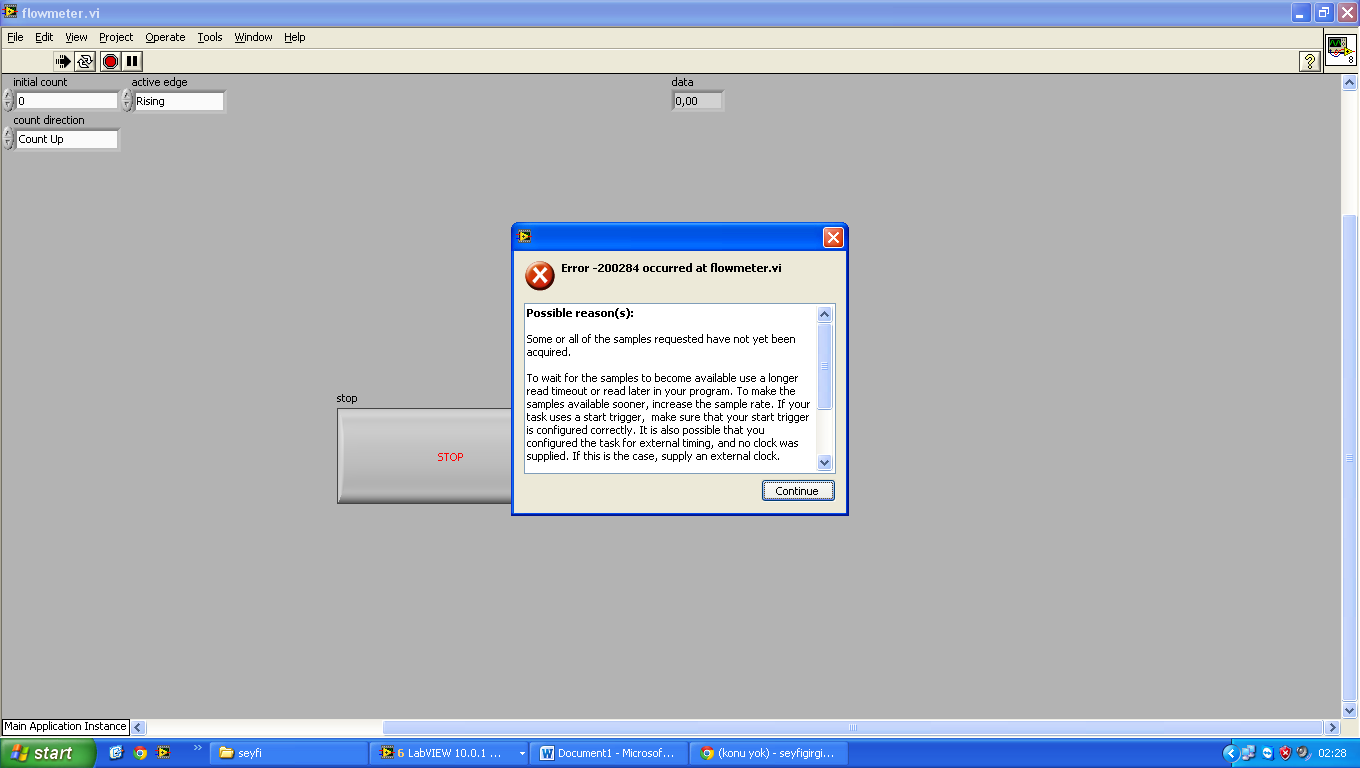Image resolution: width=1360 pixels, height=768 pixels.
Task: Click Continue in the error dialog
Action: click(x=797, y=491)
